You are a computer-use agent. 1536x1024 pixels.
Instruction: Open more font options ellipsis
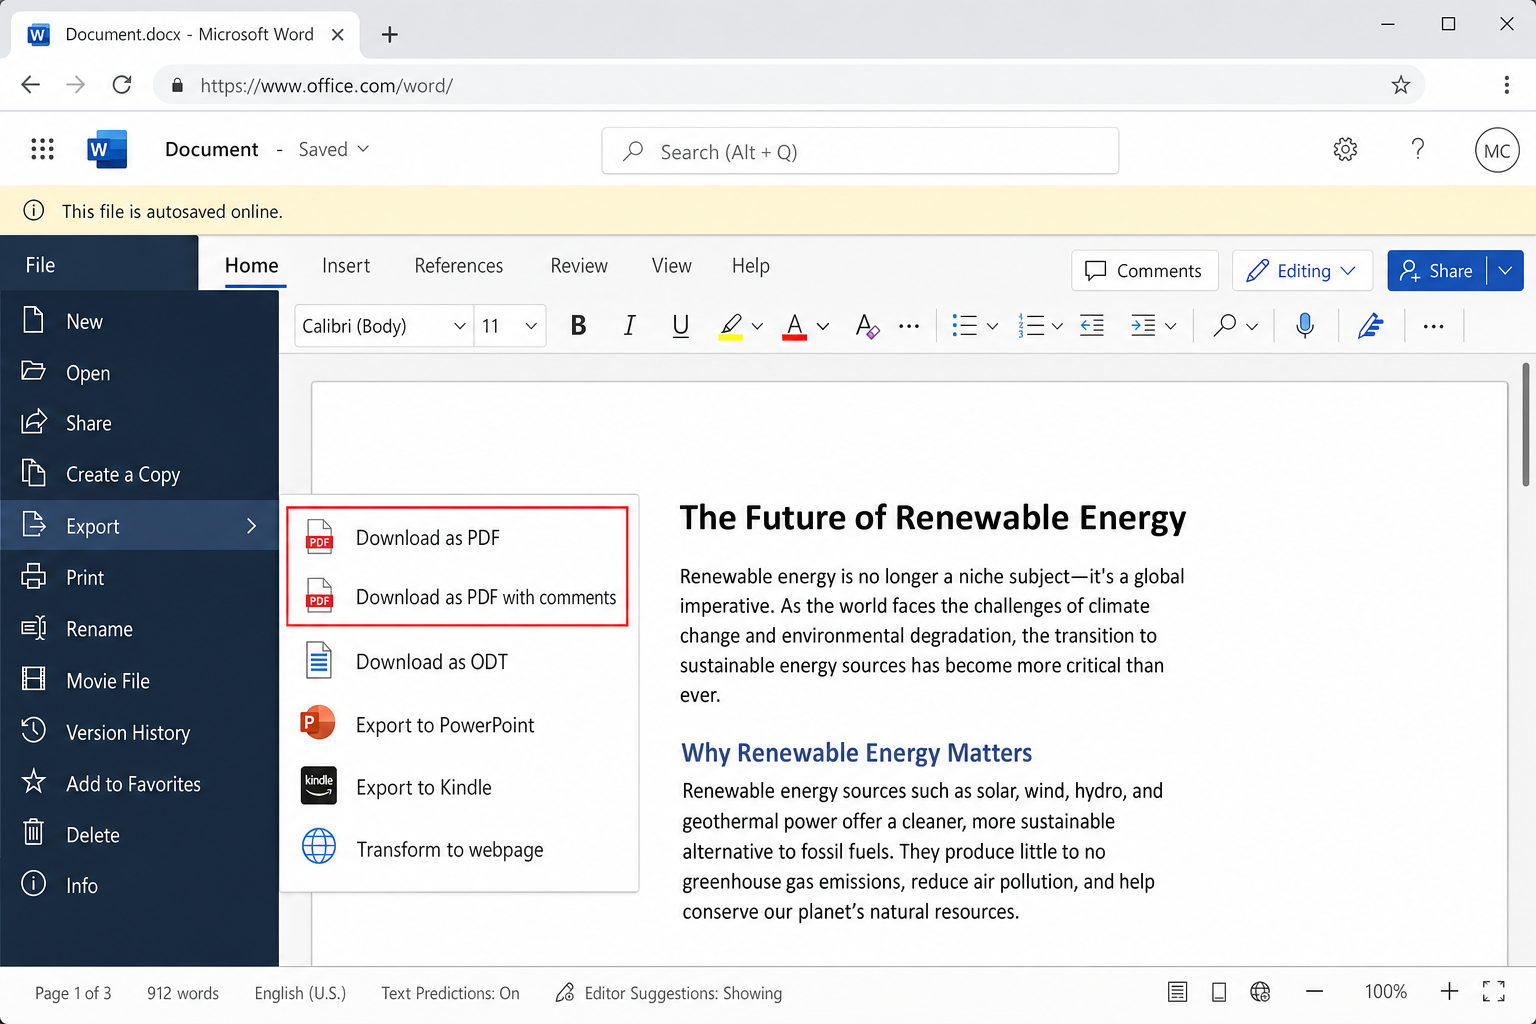908,326
